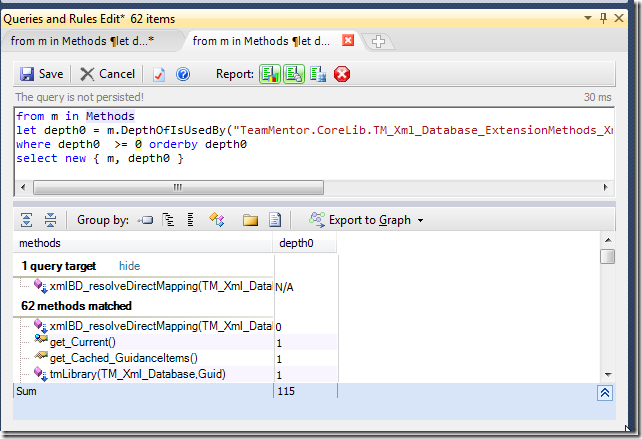This screenshot has width=642, height=439.
Task: Open the panel options dropdown arrow
Action: [x=588, y=18]
